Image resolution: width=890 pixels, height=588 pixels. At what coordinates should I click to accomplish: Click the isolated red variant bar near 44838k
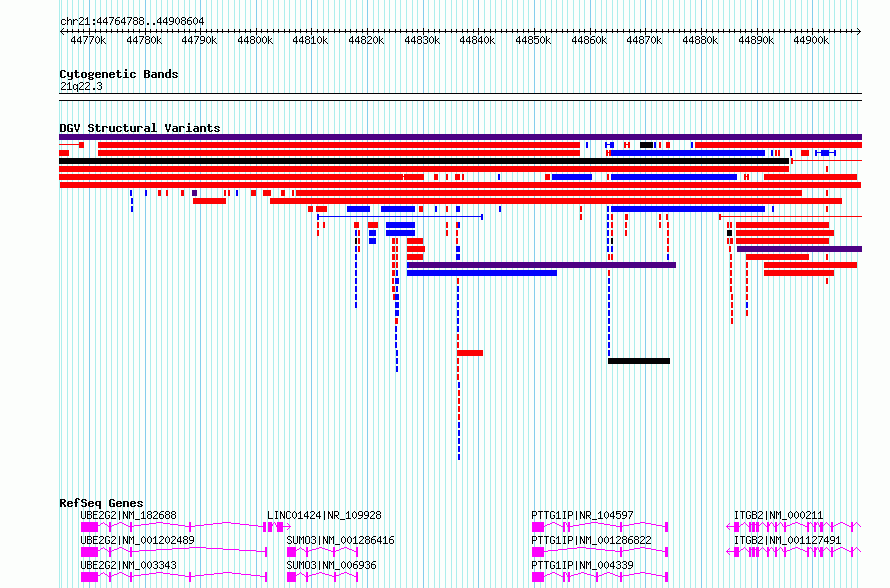point(470,353)
